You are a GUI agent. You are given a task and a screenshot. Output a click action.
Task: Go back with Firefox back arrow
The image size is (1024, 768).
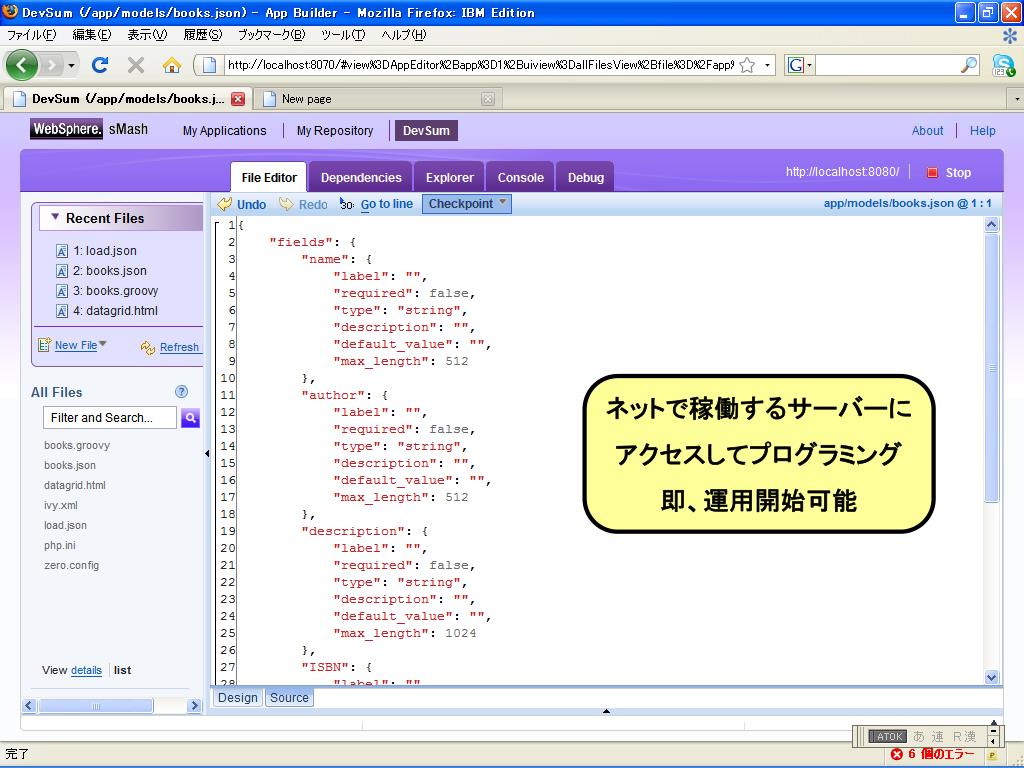point(22,65)
